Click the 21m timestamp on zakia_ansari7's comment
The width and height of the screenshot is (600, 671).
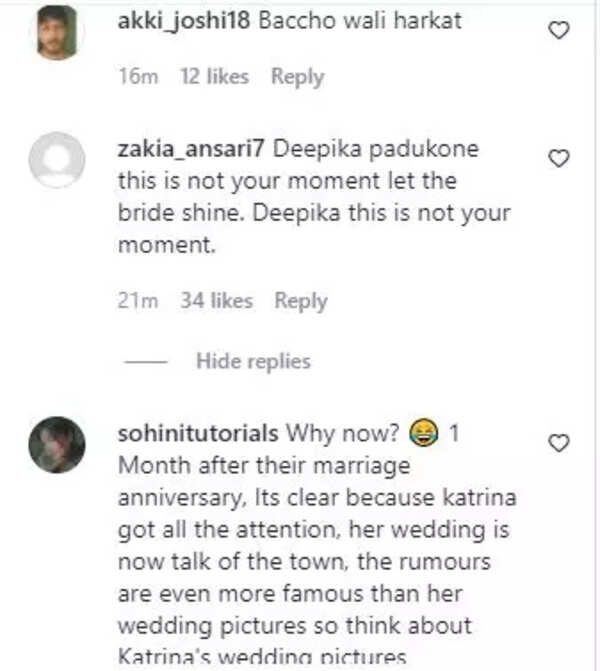pyautogui.click(x=139, y=300)
